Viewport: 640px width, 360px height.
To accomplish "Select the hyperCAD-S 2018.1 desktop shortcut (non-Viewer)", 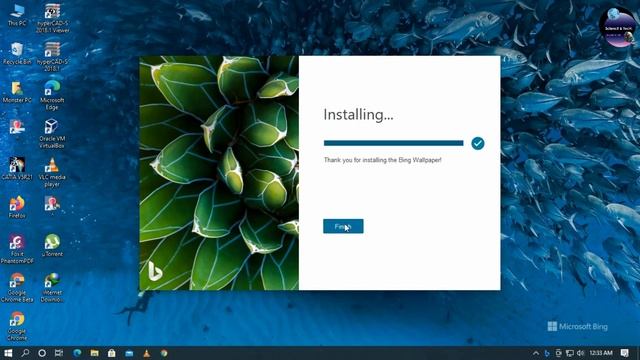I will (52, 57).
